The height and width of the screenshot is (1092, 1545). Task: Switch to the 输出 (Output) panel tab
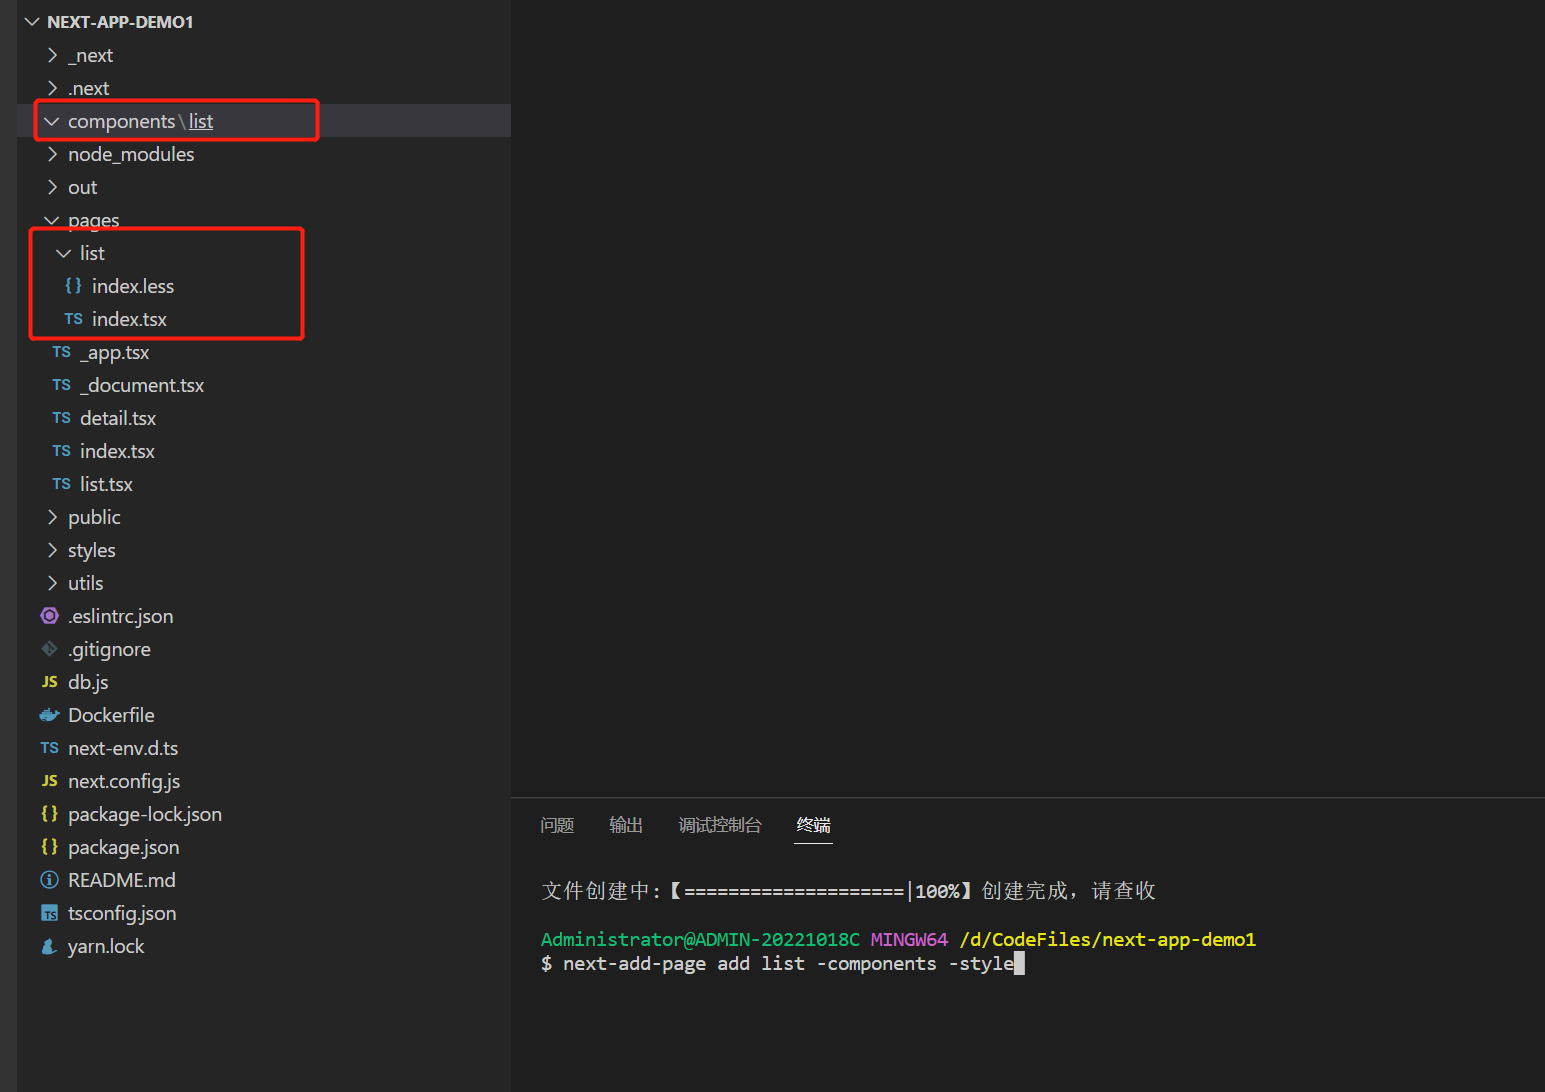[x=626, y=825]
